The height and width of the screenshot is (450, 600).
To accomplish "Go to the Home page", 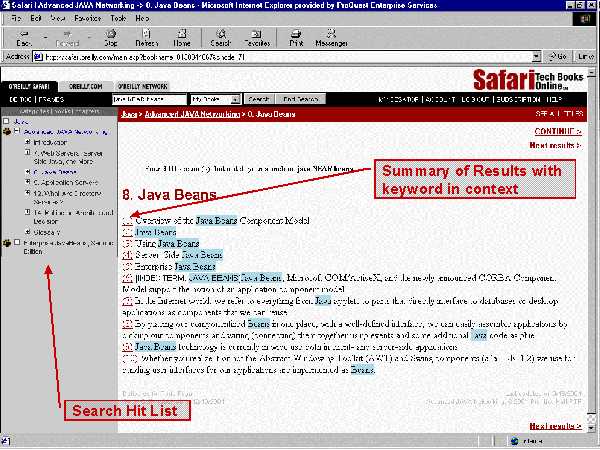I will (x=182, y=38).
